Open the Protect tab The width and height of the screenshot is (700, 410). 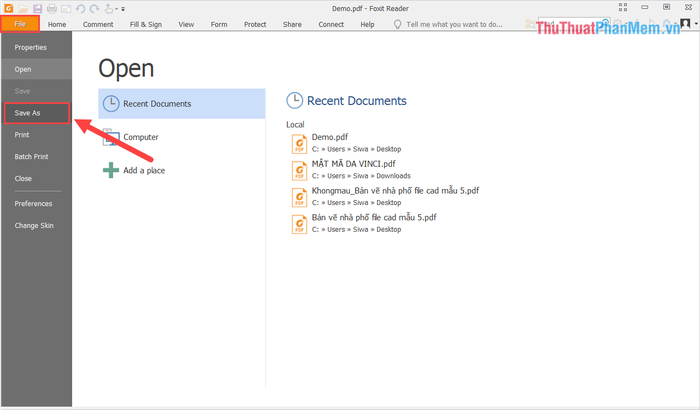255,24
